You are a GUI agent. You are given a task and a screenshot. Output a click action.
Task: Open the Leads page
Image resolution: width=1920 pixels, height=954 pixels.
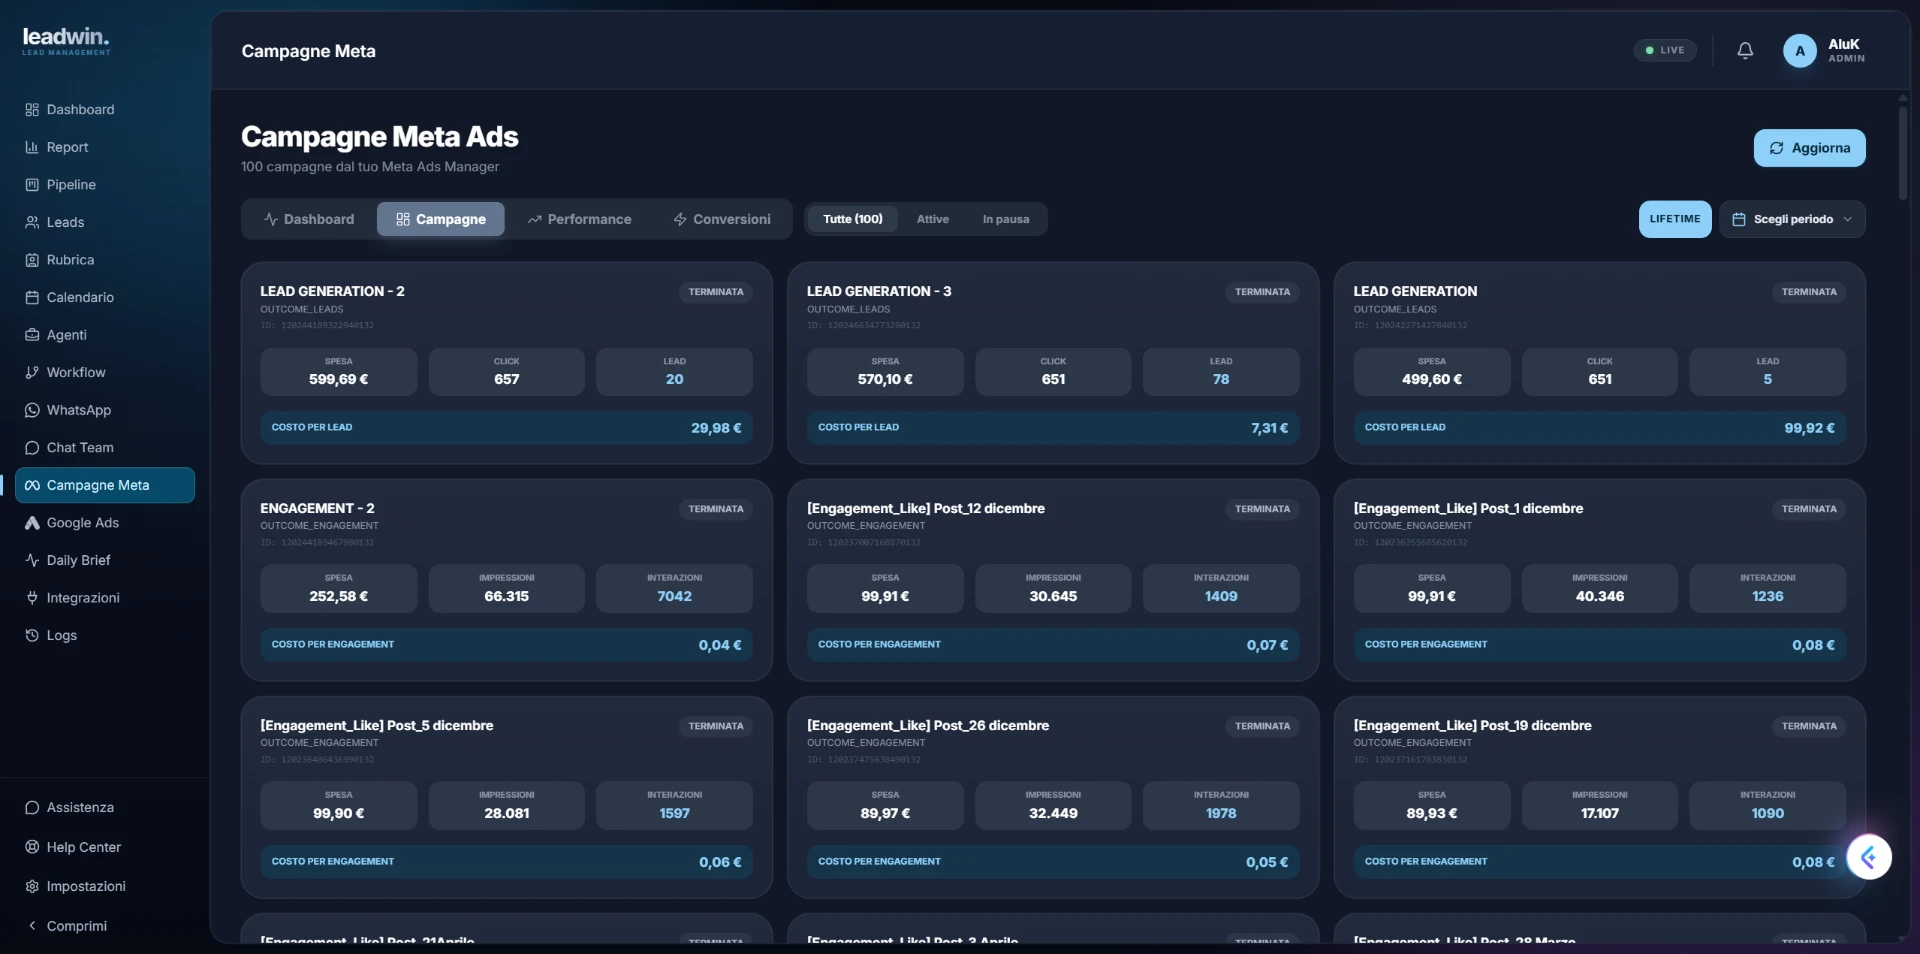pyautogui.click(x=104, y=222)
